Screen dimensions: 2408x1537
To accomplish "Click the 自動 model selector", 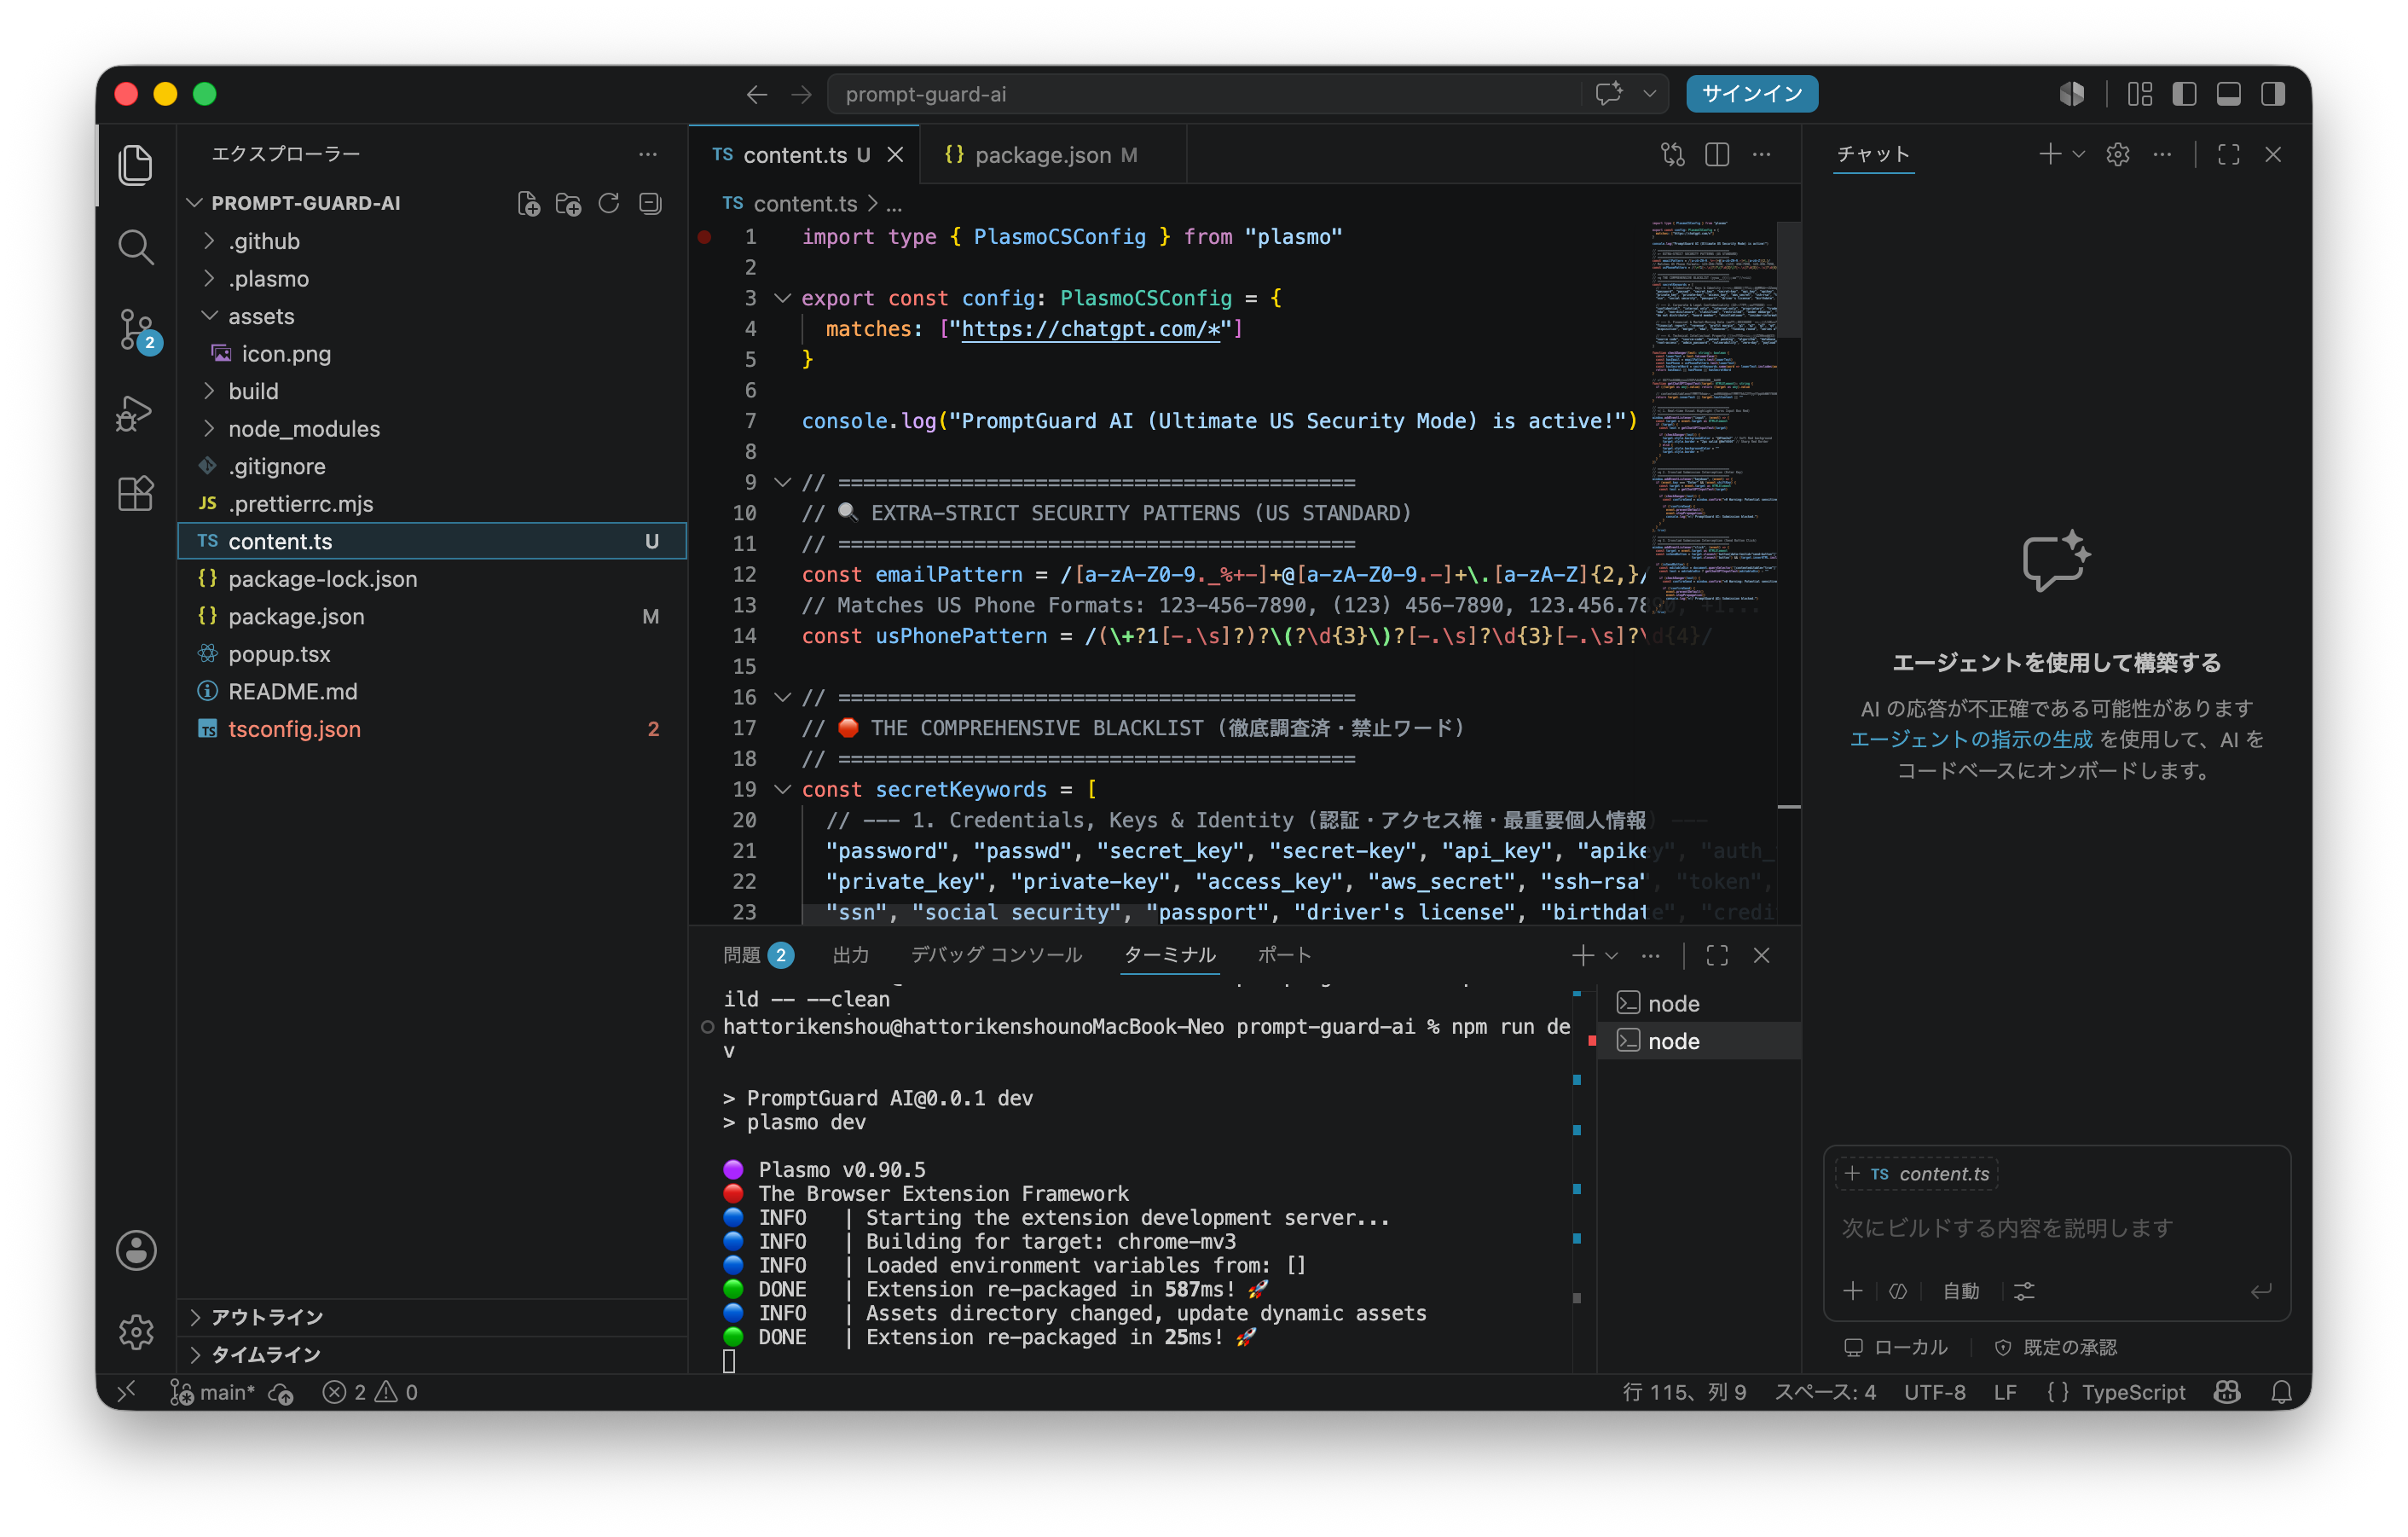I will point(1961,1291).
